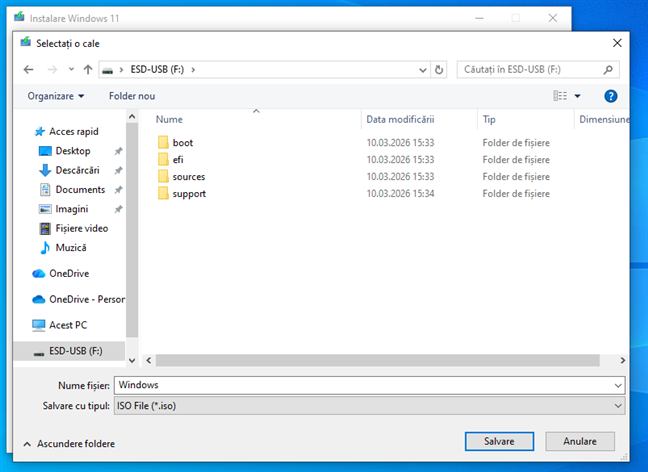The height and width of the screenshot is (472, 648).
Task: Click the magnifier search icon
Action: click(608, 69)
